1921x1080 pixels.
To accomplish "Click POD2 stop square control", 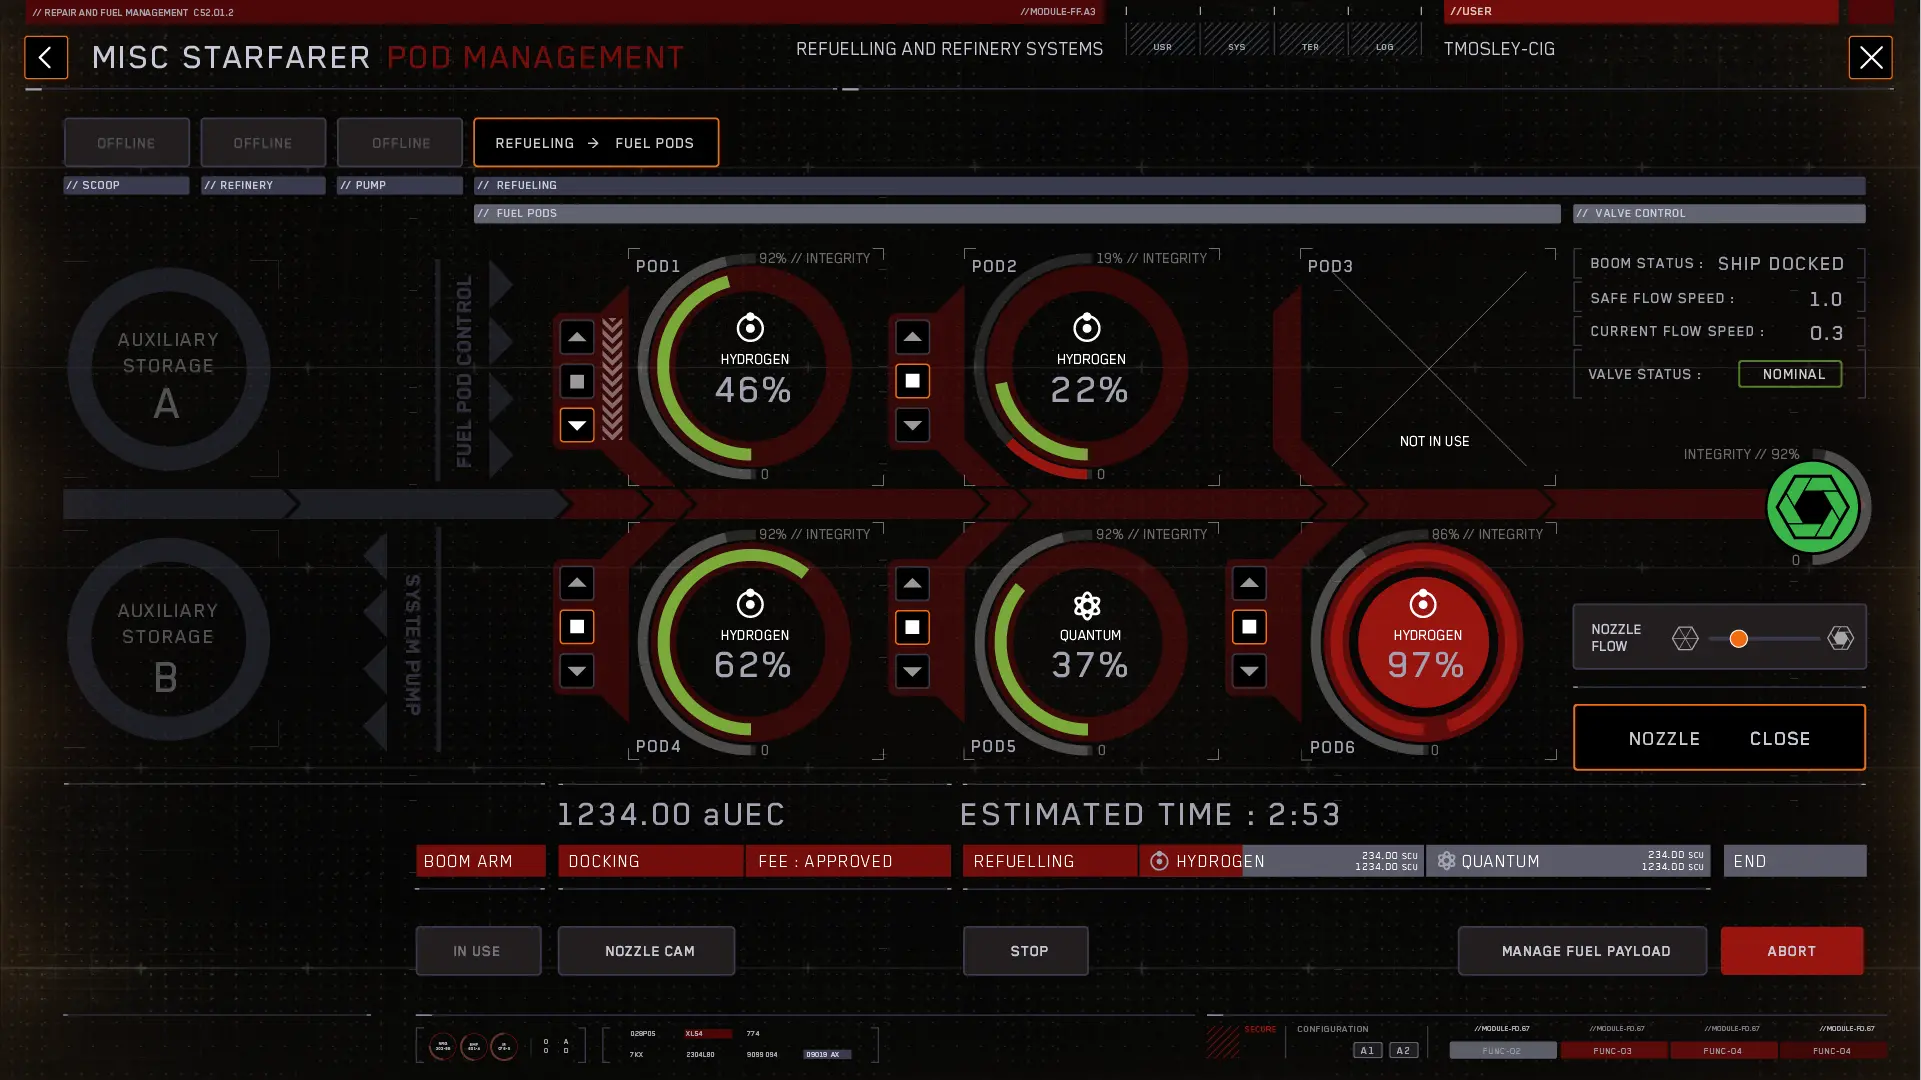I will pyautogui.click(x=912, y=381).
